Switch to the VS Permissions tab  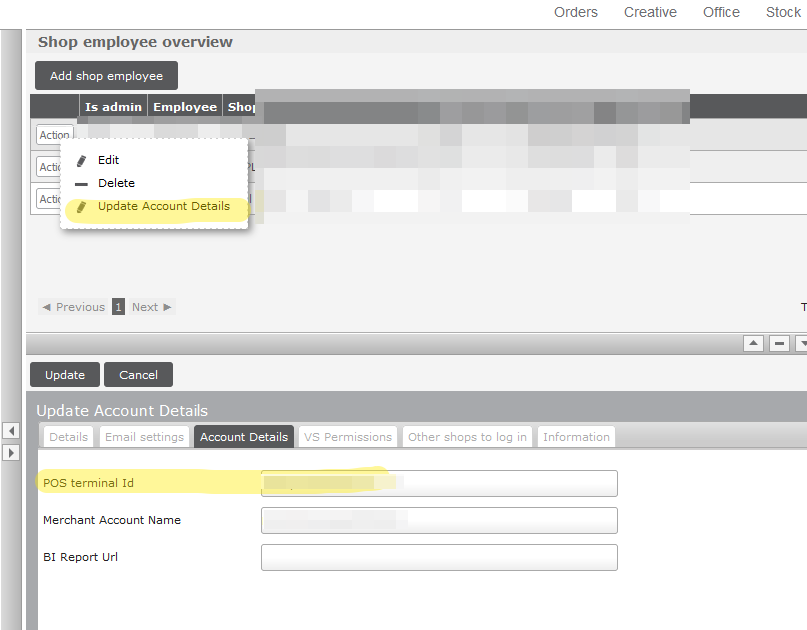(x=347, y=437)
